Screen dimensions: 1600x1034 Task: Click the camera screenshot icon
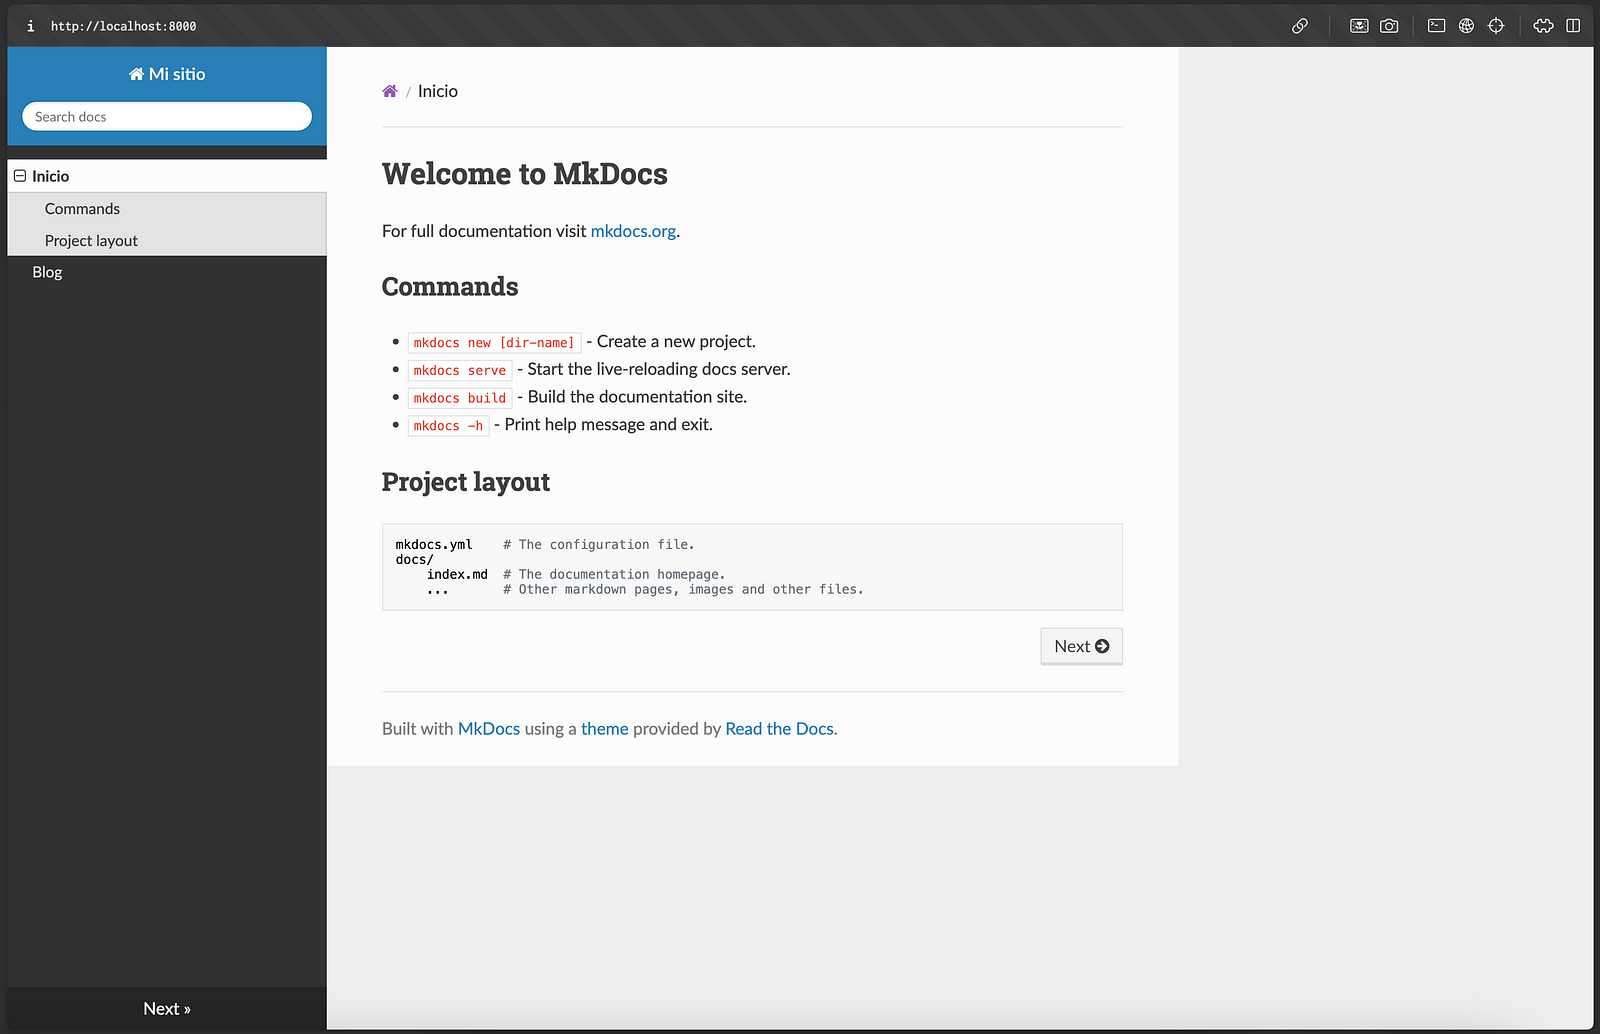point(1389,26)
